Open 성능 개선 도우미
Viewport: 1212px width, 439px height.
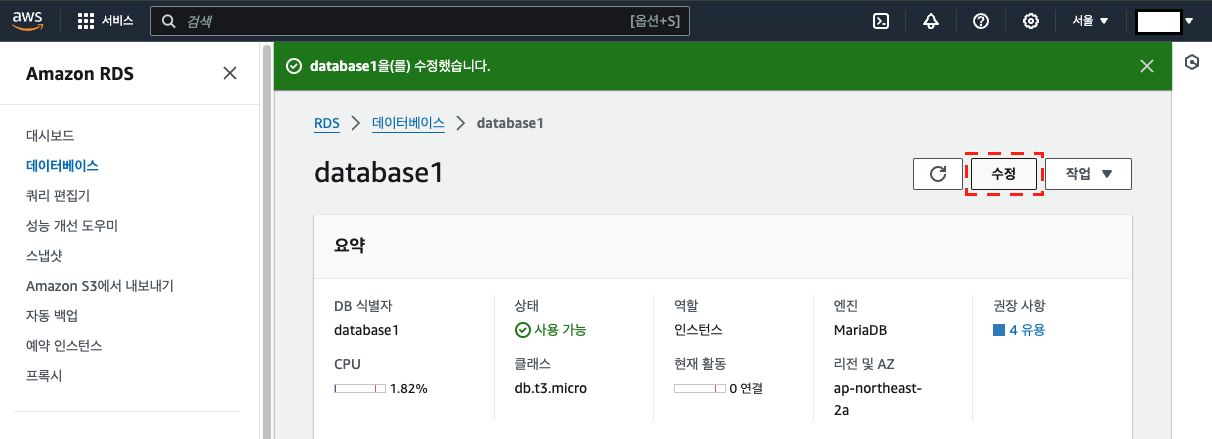pos(72,225)
